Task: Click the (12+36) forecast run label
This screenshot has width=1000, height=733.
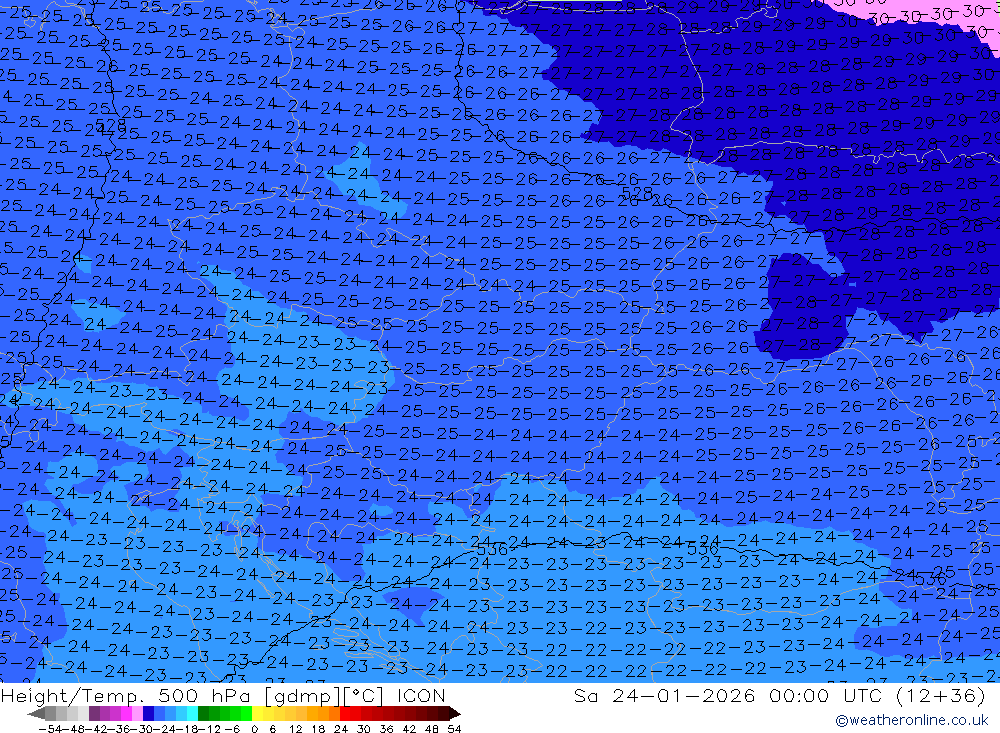Action: point(941,695)
